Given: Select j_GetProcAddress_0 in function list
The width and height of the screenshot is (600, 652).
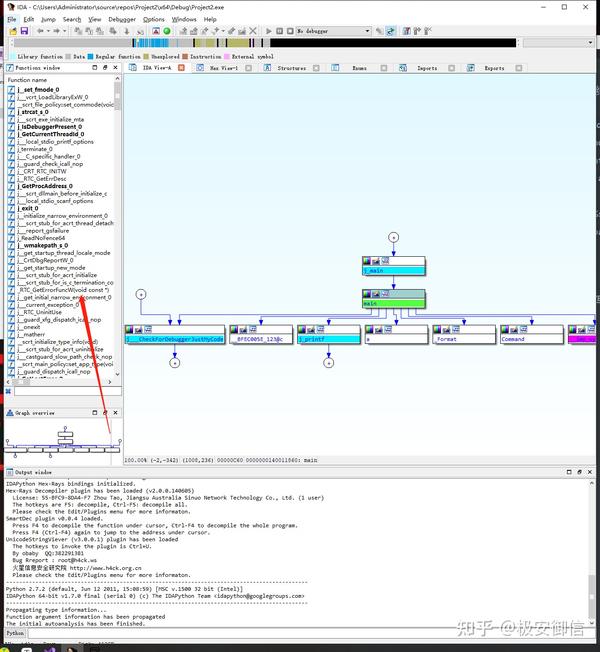Looking at the screenshot, I should (45, 186).
